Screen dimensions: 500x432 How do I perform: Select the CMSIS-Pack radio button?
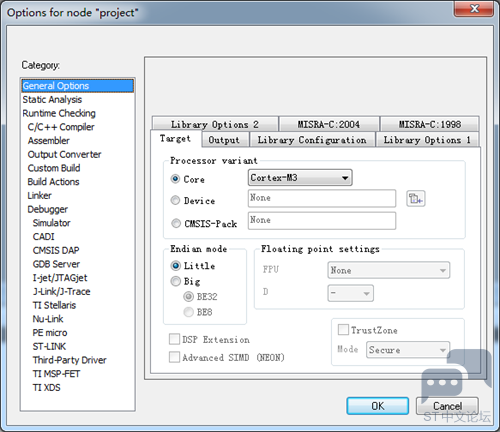pos(176,223)
